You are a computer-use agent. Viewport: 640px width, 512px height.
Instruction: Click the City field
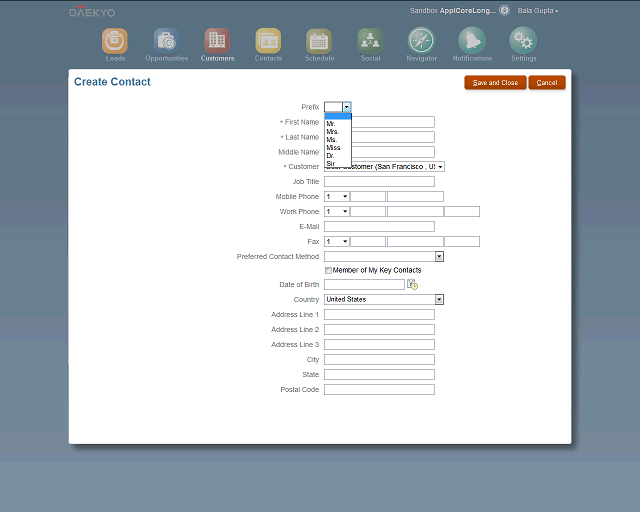(379, 359)
